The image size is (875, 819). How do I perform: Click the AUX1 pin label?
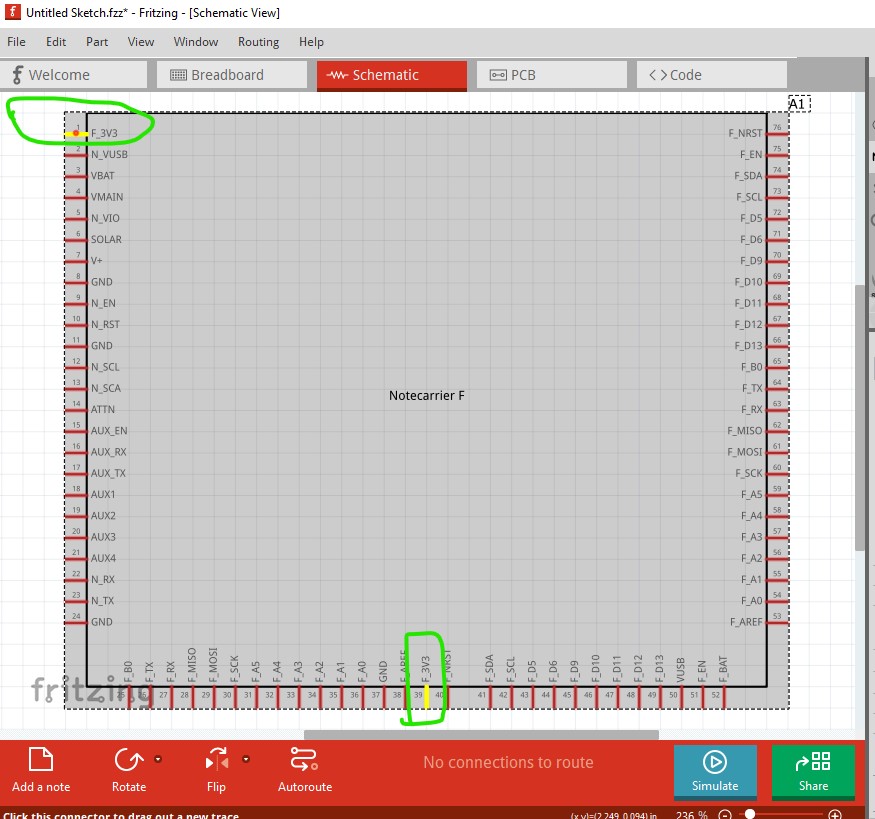103,494
